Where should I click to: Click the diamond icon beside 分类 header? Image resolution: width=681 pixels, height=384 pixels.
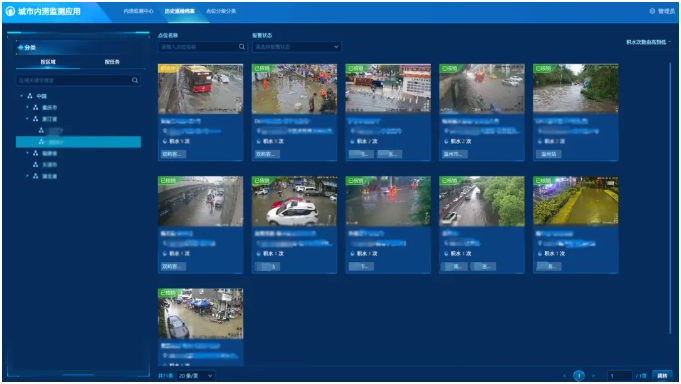pos(20,47)
